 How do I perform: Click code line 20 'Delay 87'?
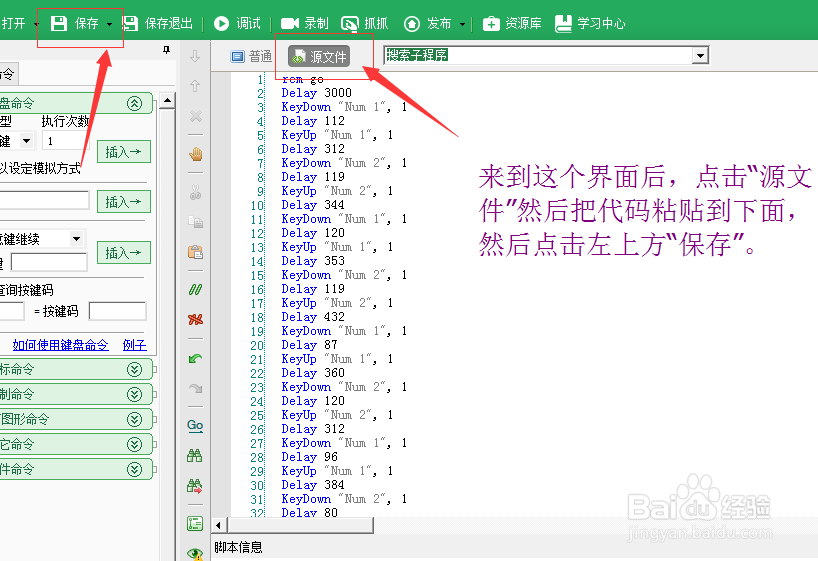click(309, 345)
